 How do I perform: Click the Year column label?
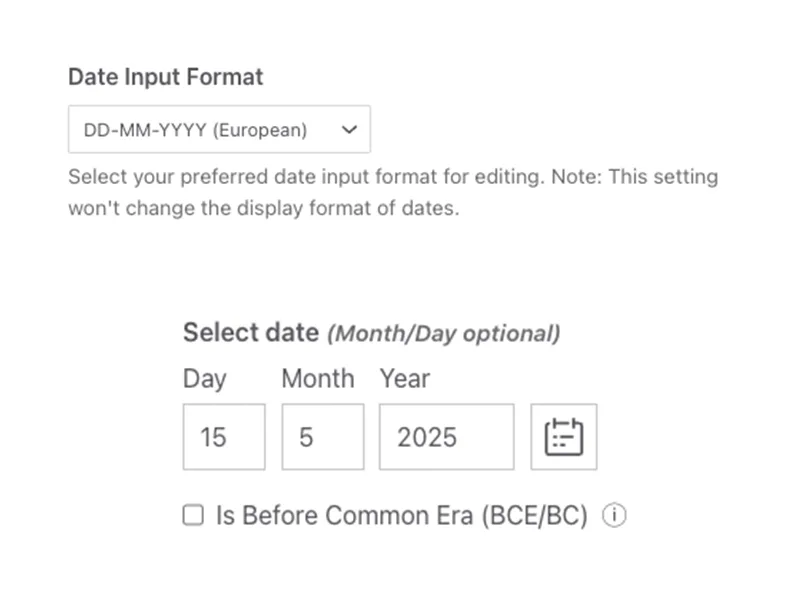pyautogui.click(x=404, y=378)
